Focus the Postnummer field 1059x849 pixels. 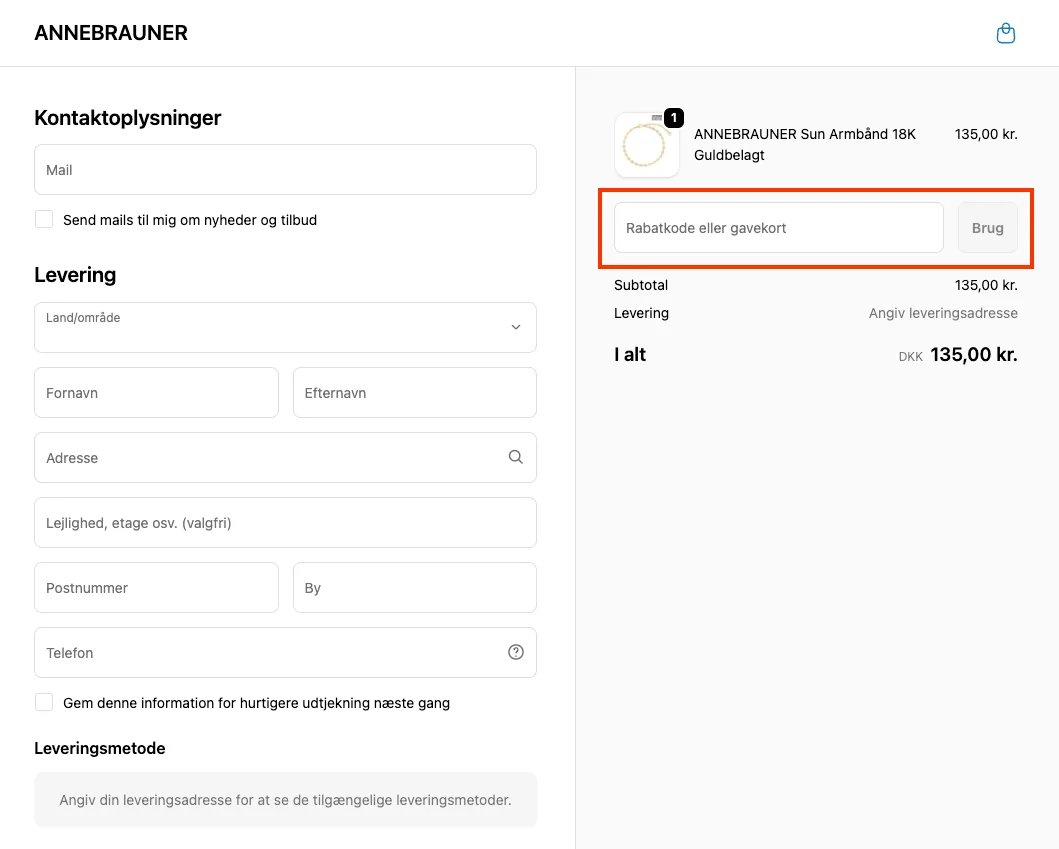pyautogui.click(x=156, y=588)
